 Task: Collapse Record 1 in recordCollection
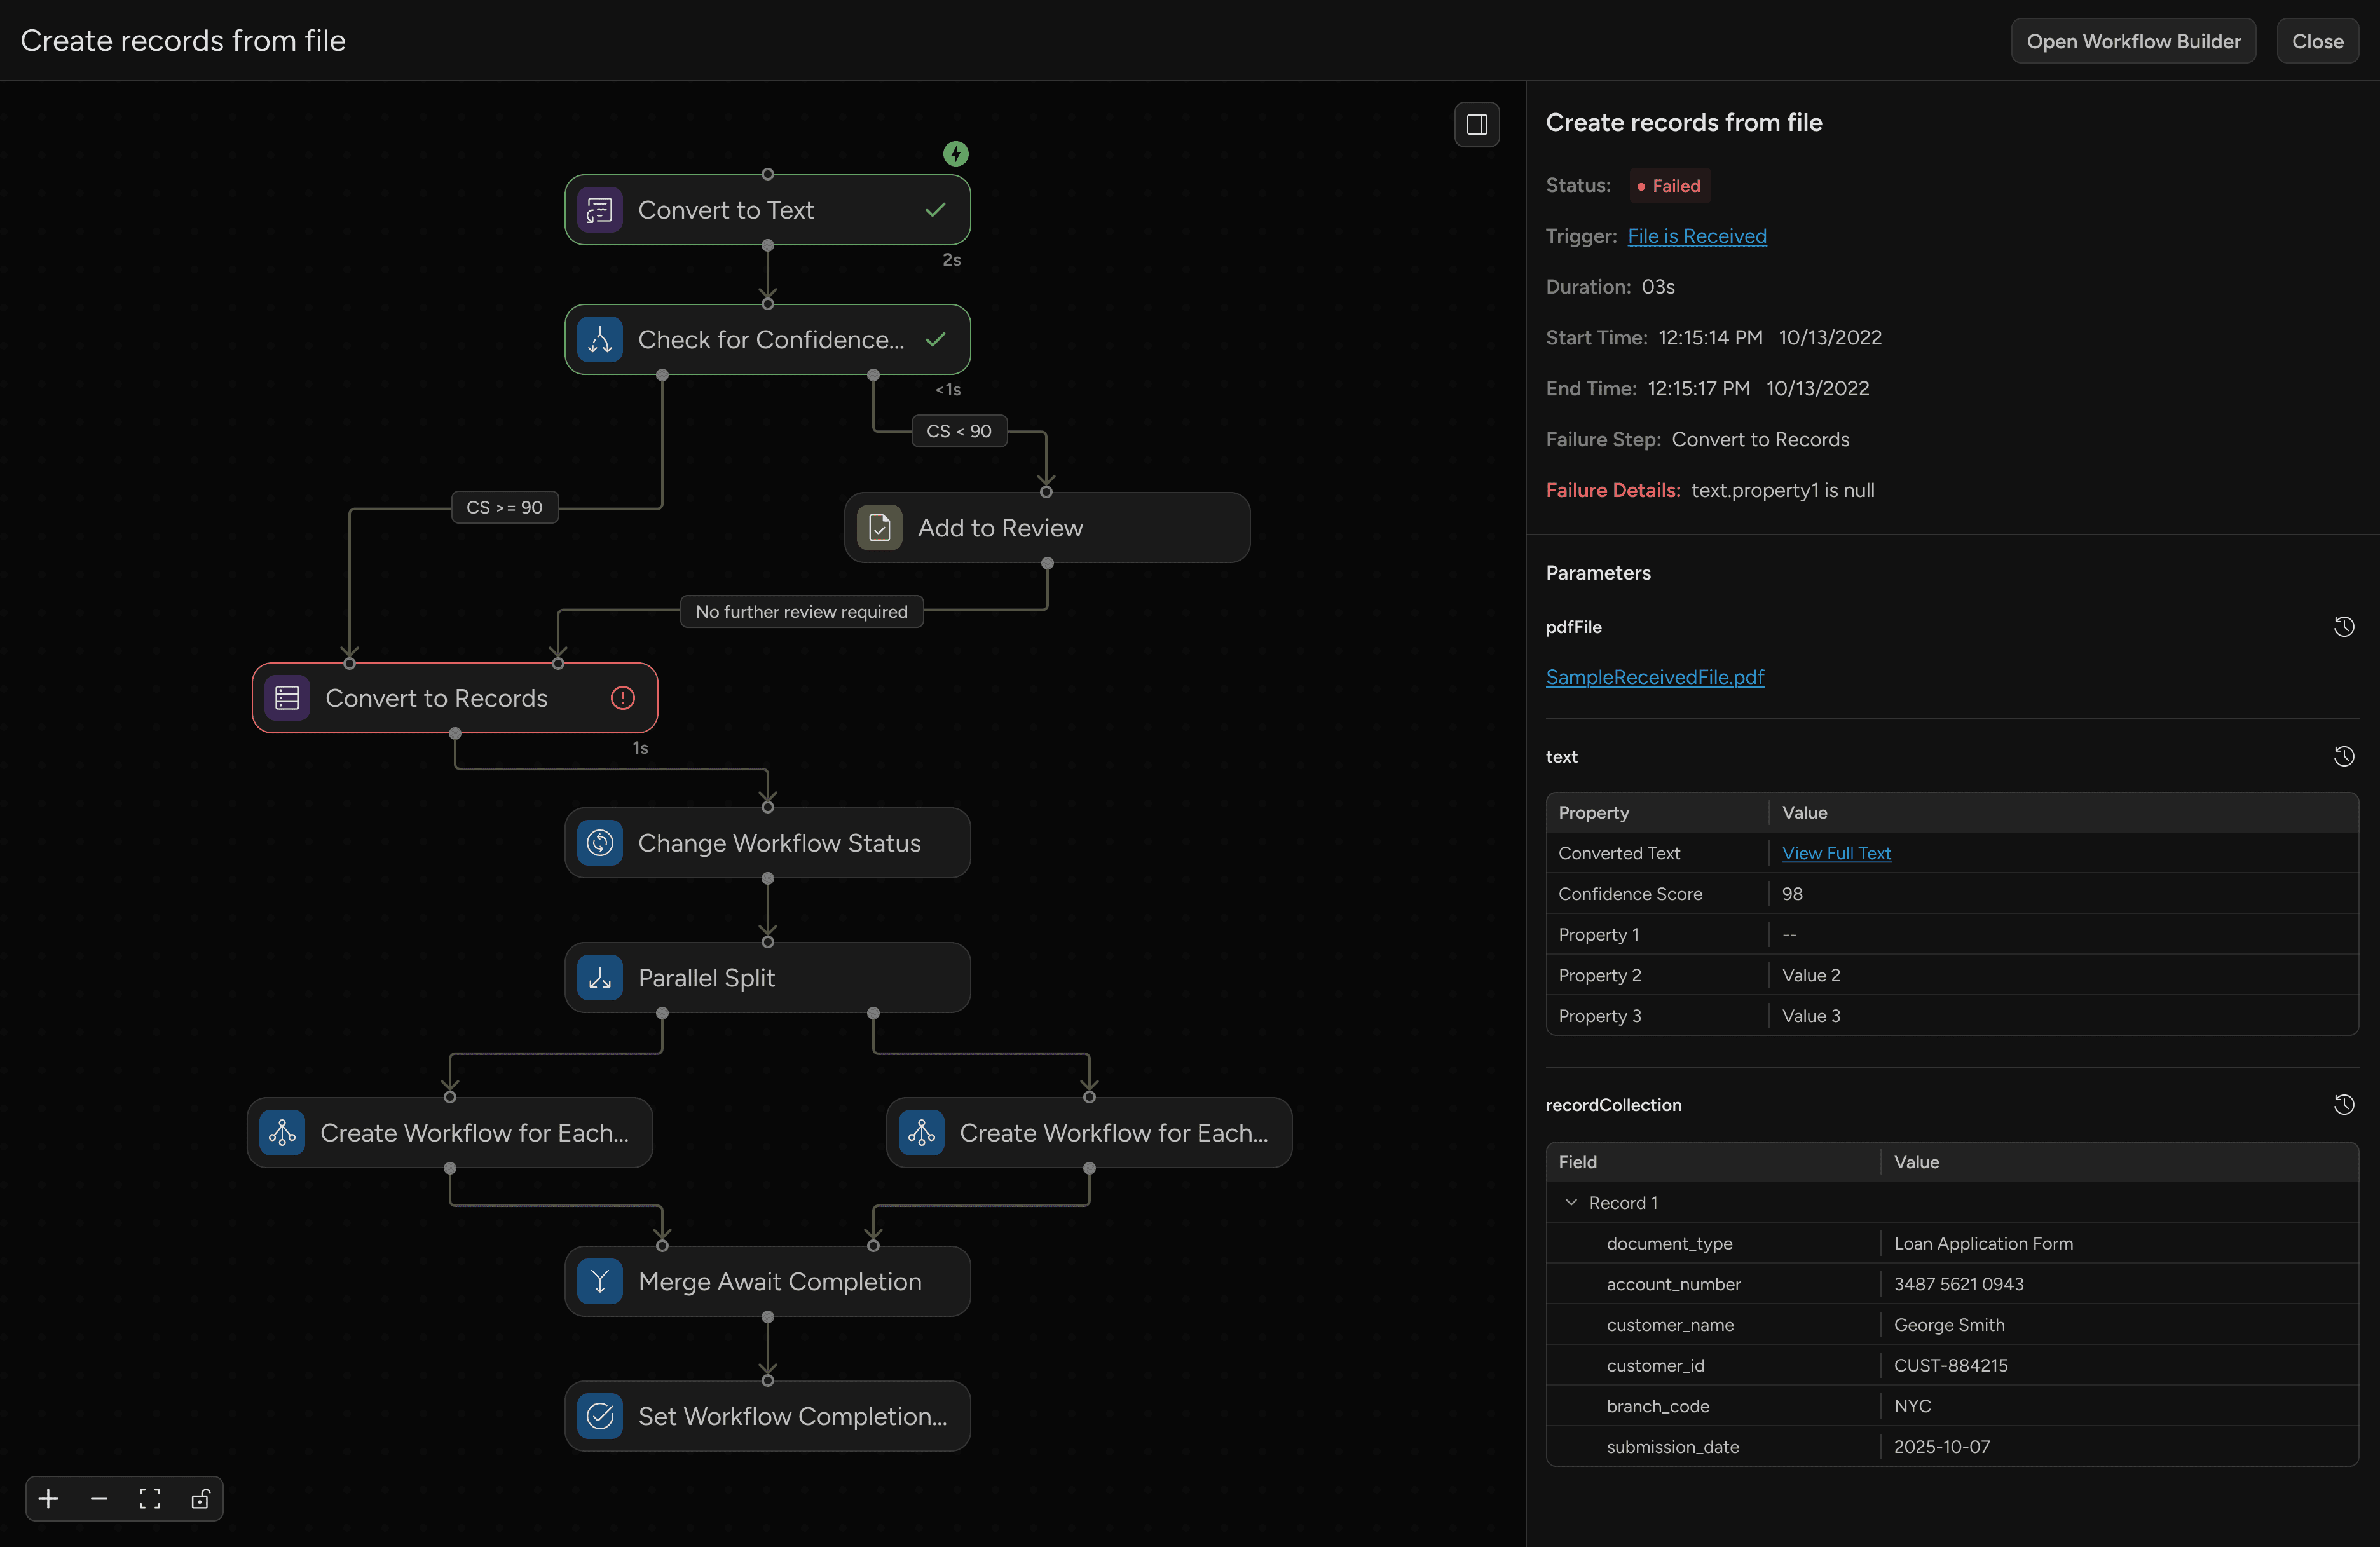[x=1571, y=1203]
